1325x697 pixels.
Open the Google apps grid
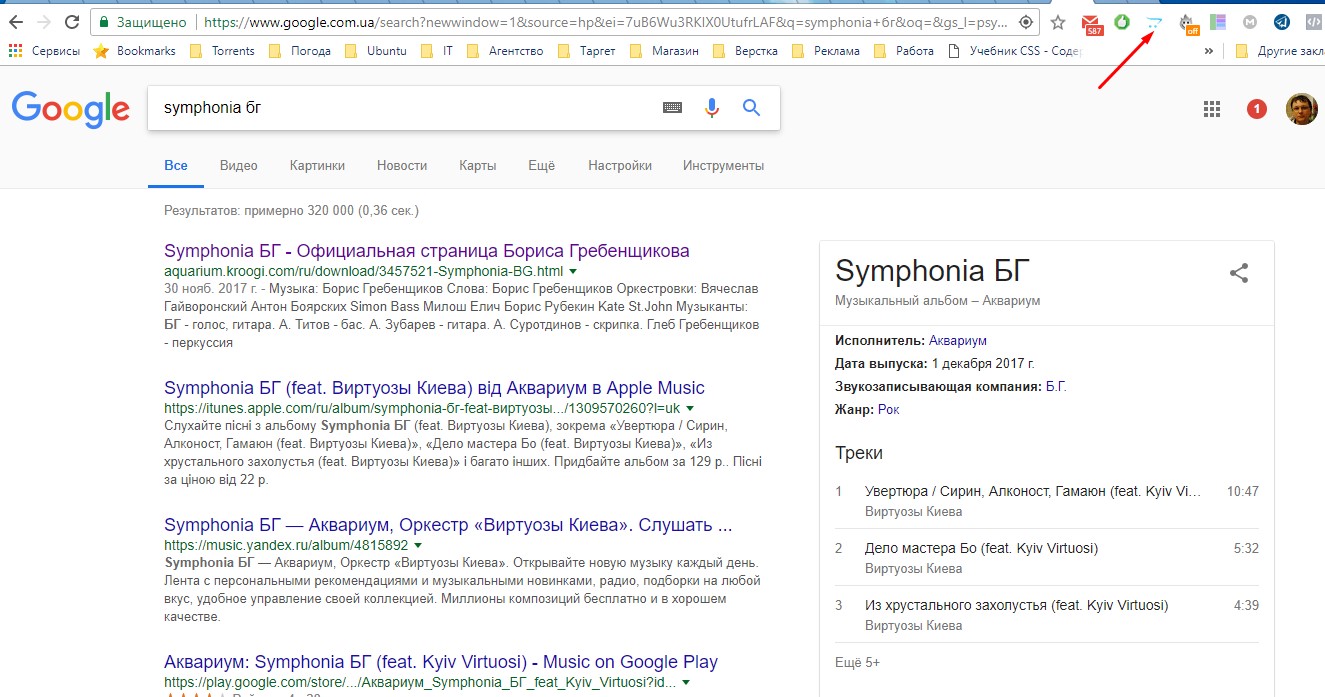[x=1212, y=109]
